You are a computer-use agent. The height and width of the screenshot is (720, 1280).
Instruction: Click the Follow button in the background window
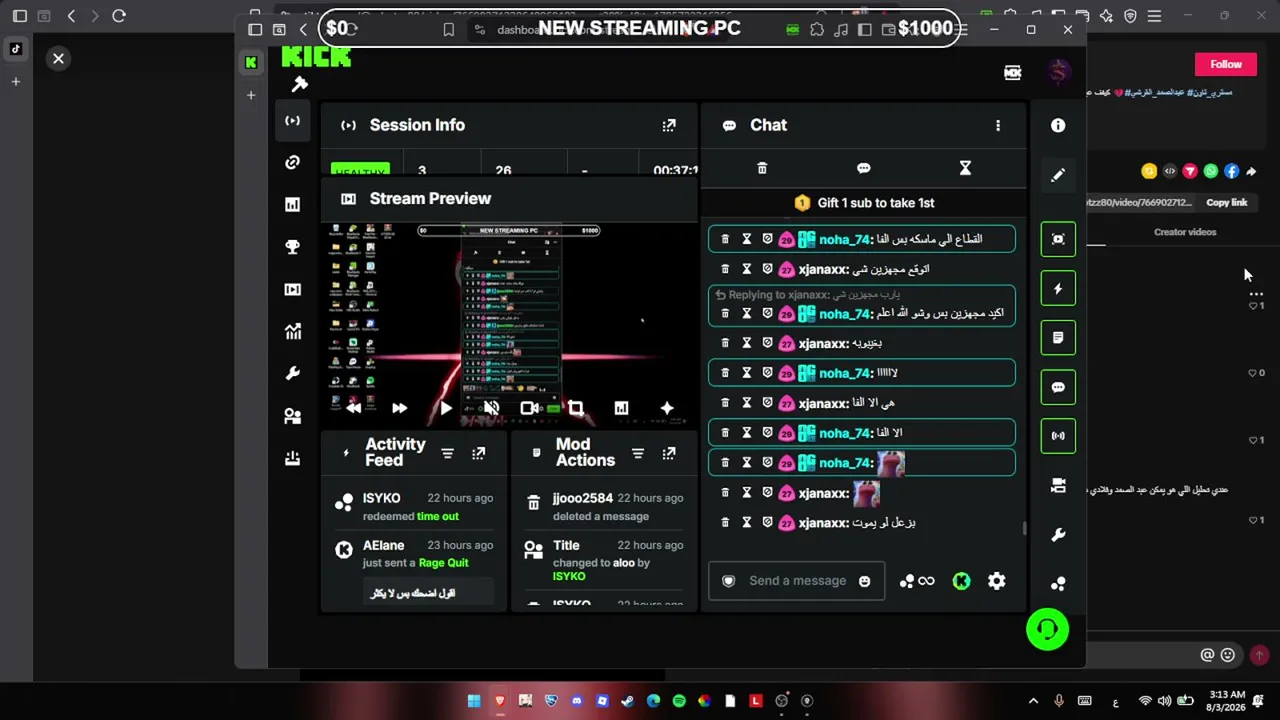(1226, 64)
